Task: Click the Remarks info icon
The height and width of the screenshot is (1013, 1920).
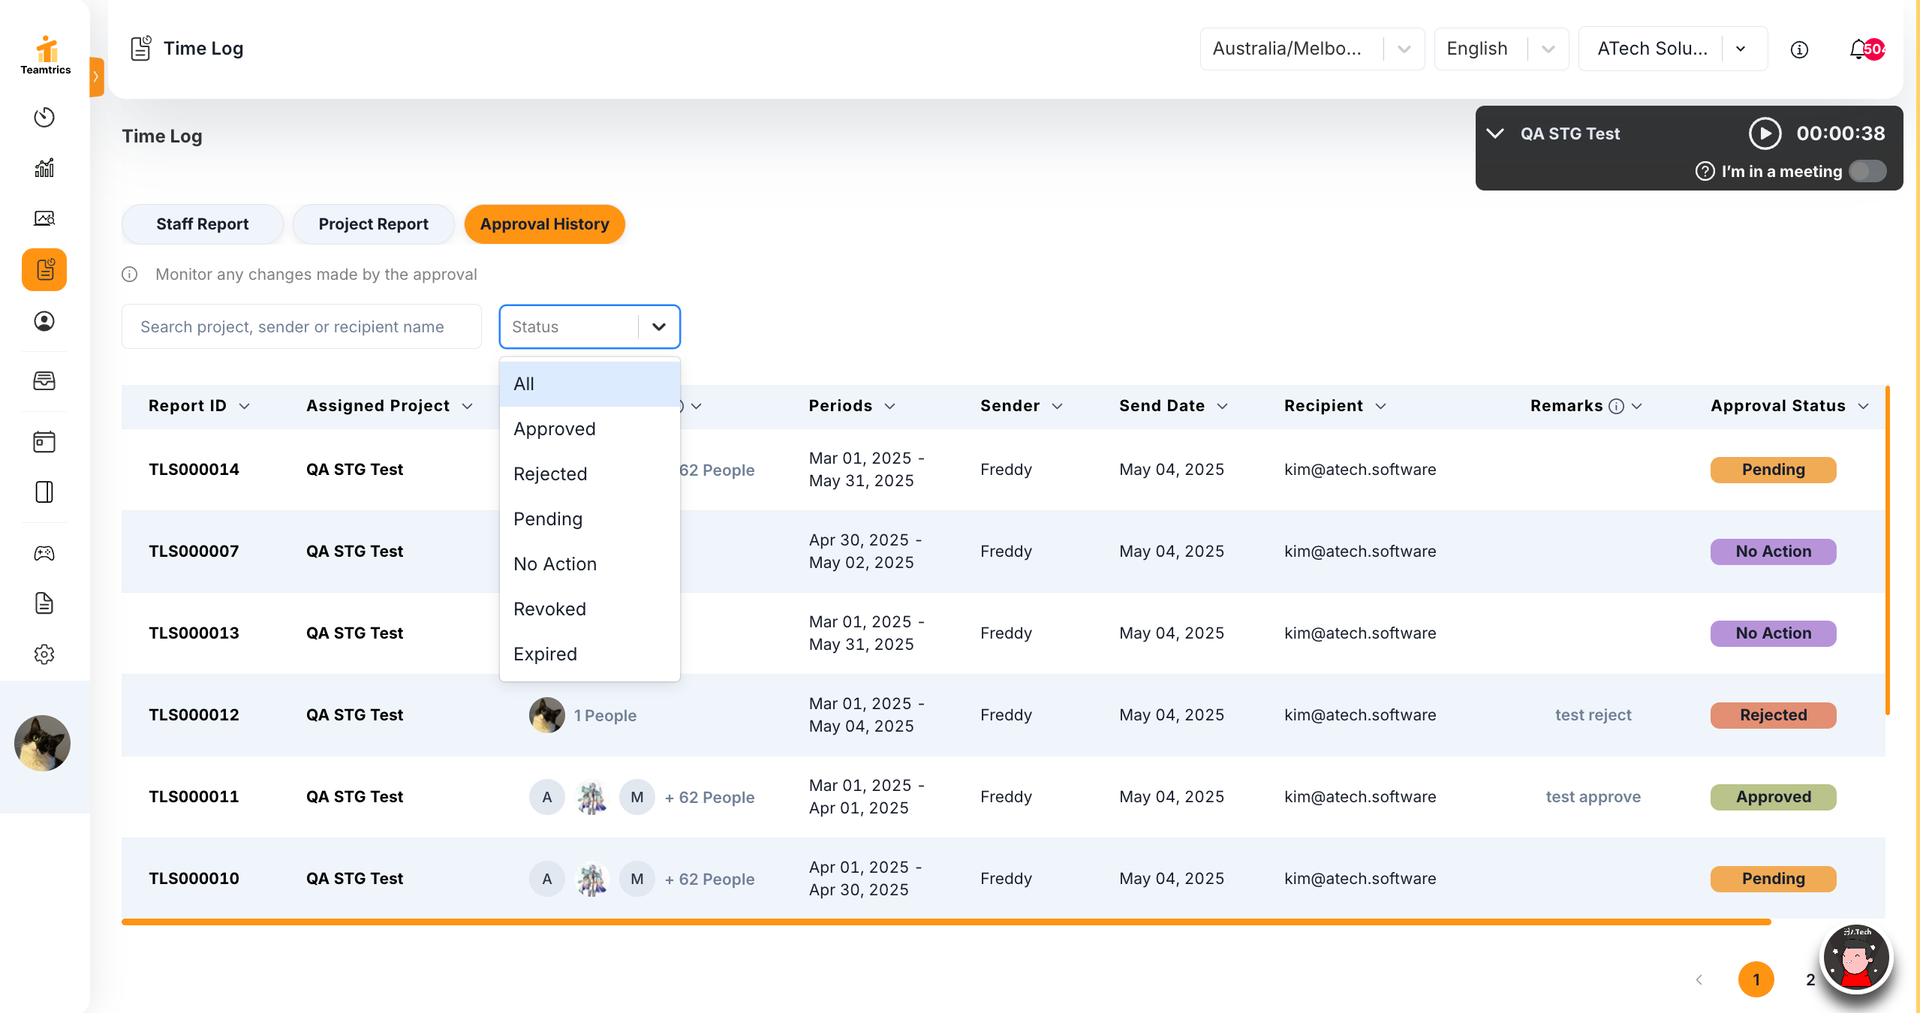Action: tap(1616, 406)
